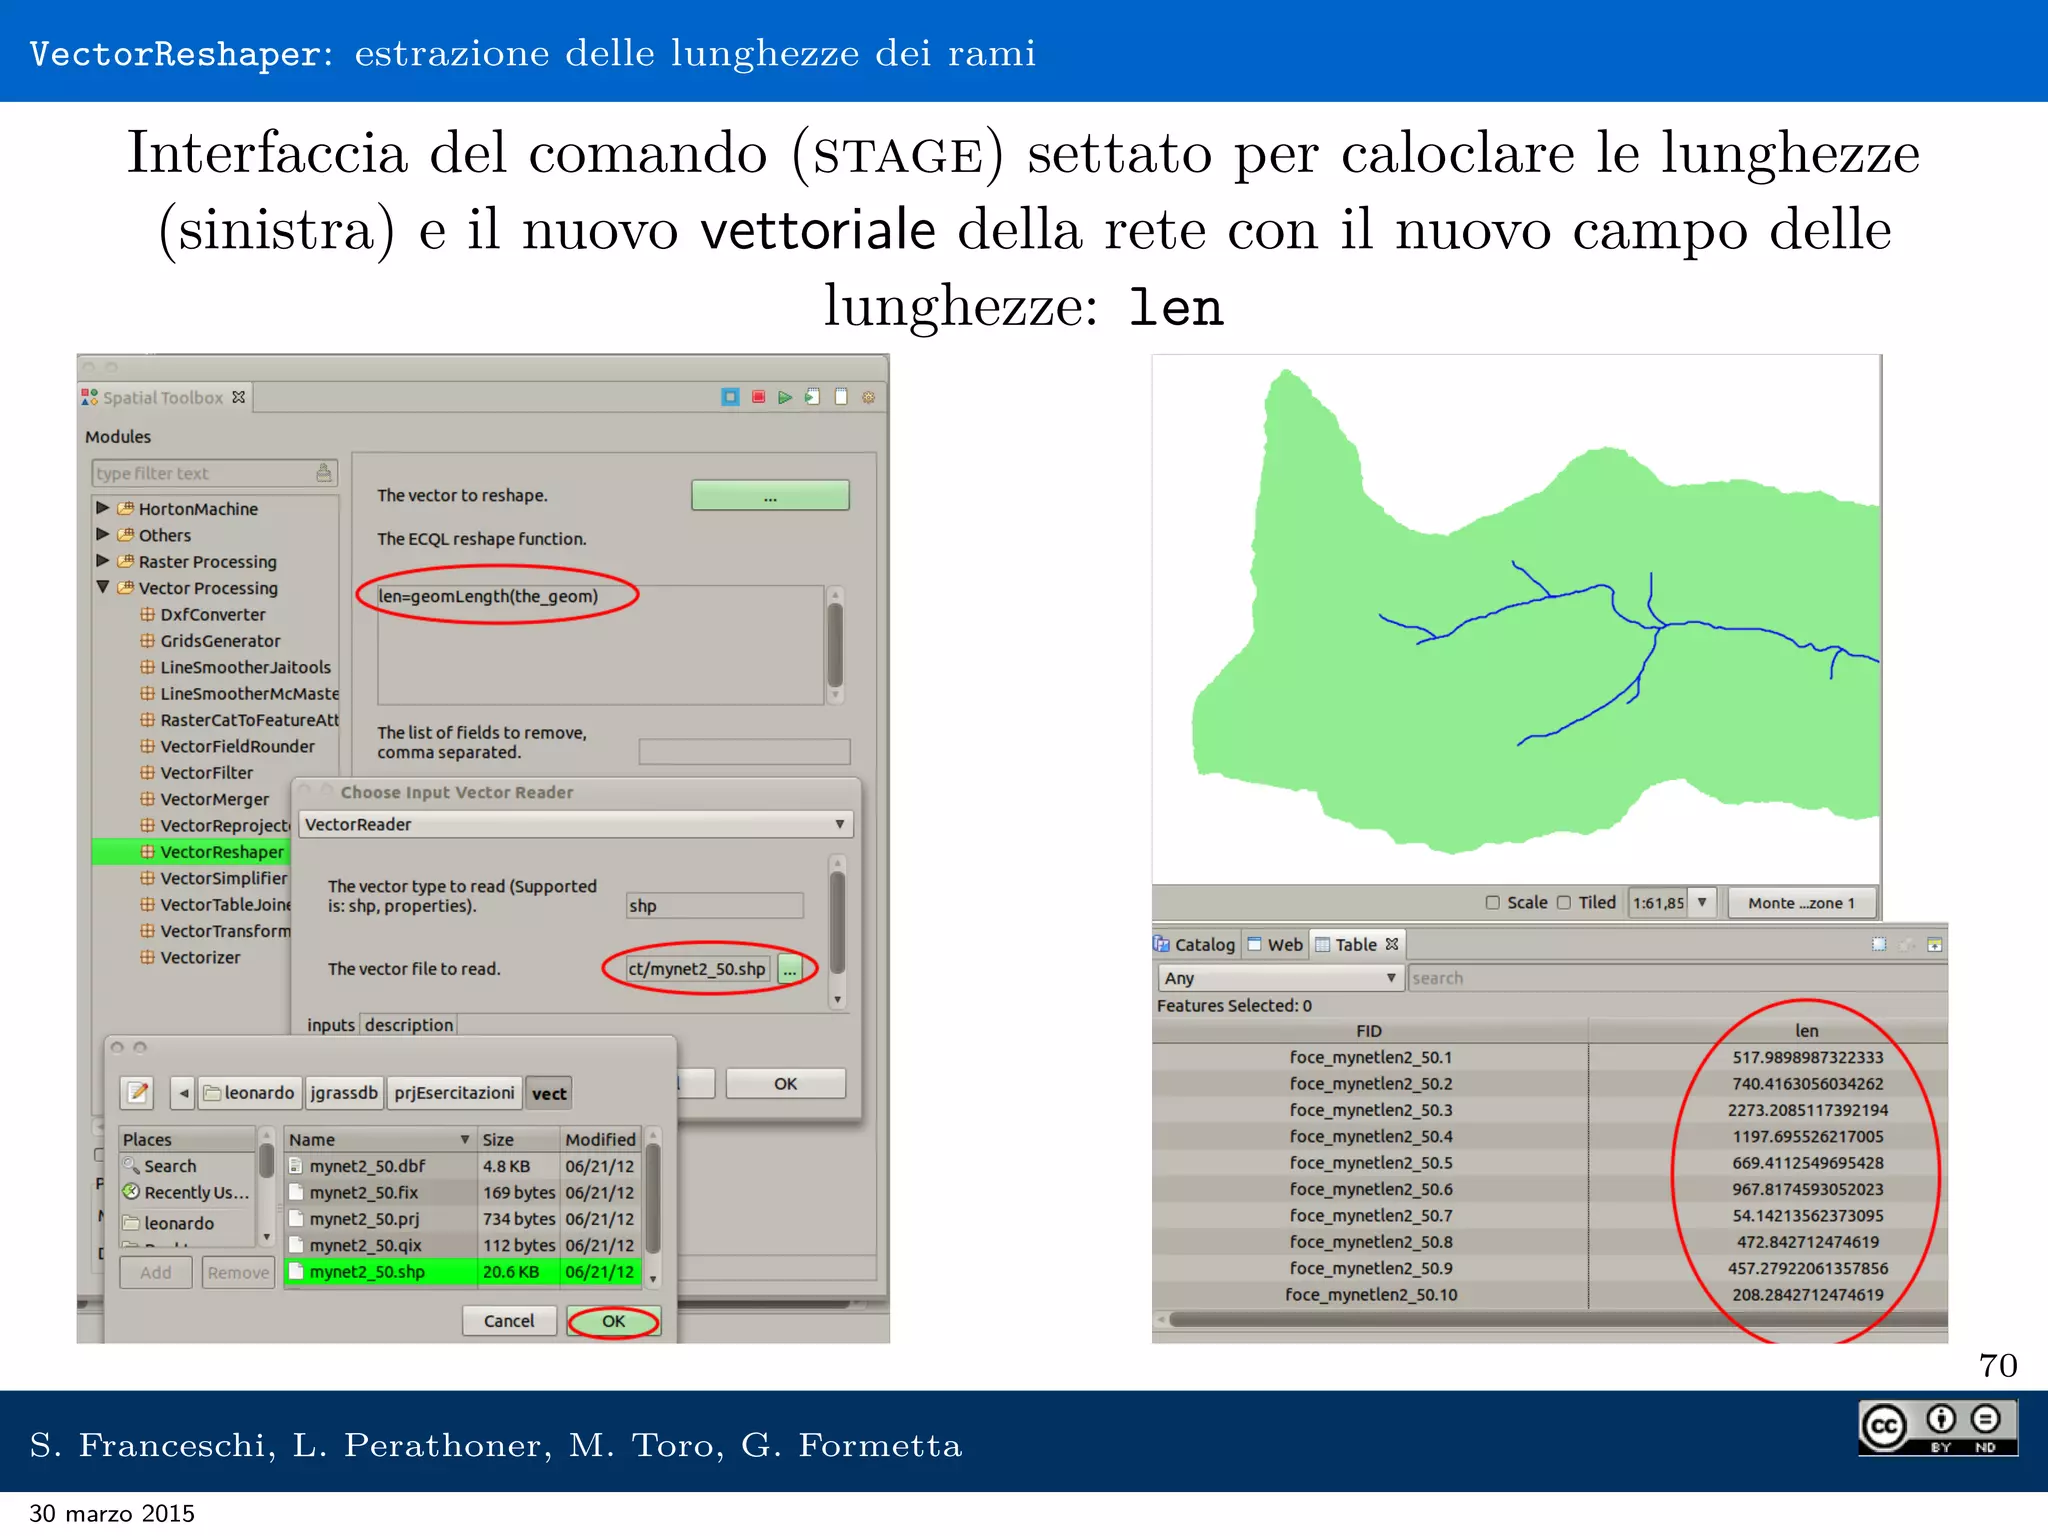Click the red stop icon in Spatial Toolbox

click(758, 397)
